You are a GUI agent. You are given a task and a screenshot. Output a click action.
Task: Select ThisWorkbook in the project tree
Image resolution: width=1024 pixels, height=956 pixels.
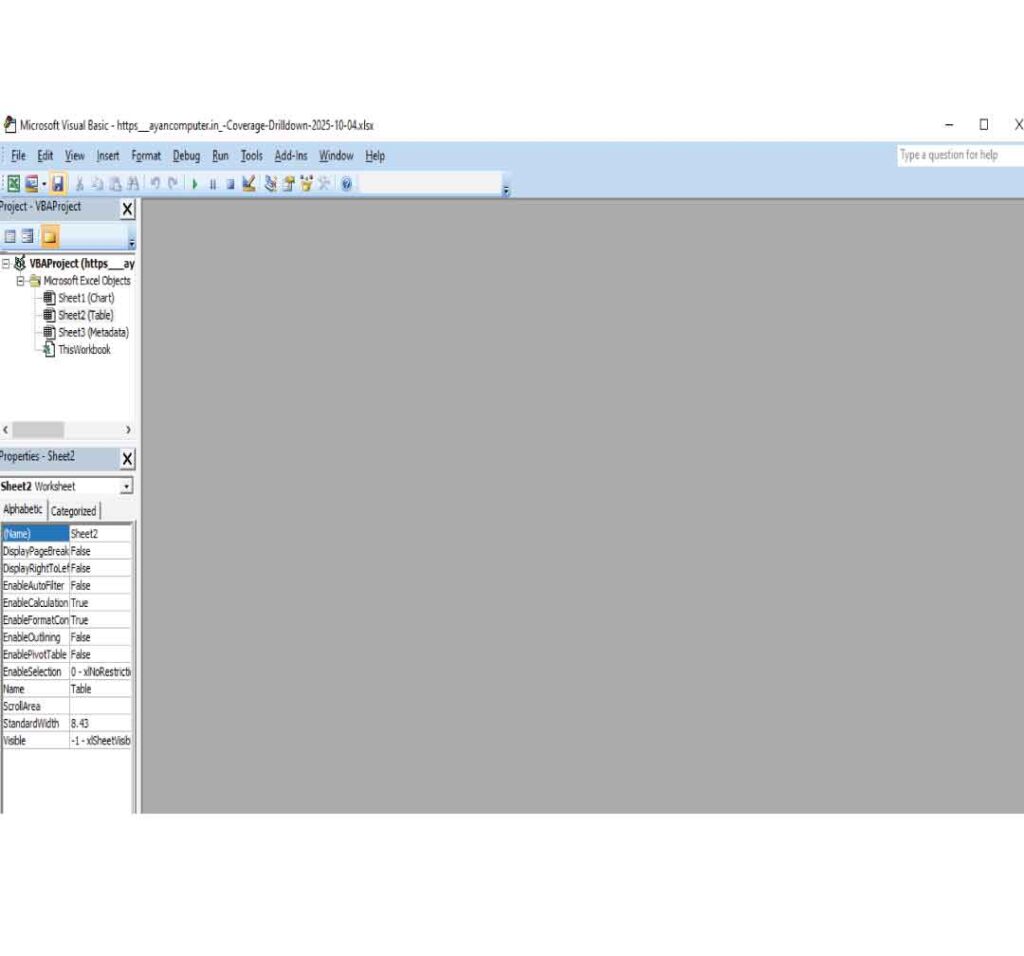click(84, 350)
